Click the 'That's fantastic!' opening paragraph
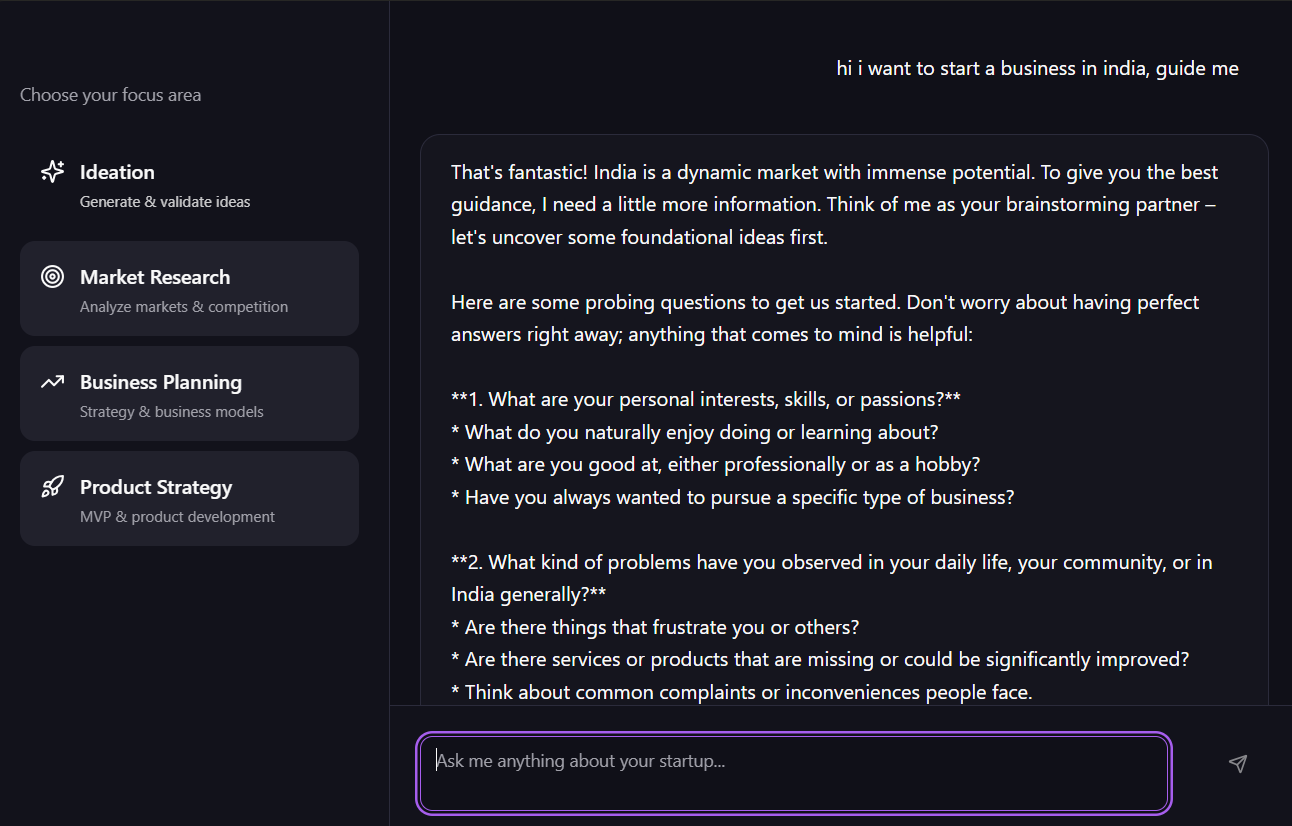 [x=834, y=205]
